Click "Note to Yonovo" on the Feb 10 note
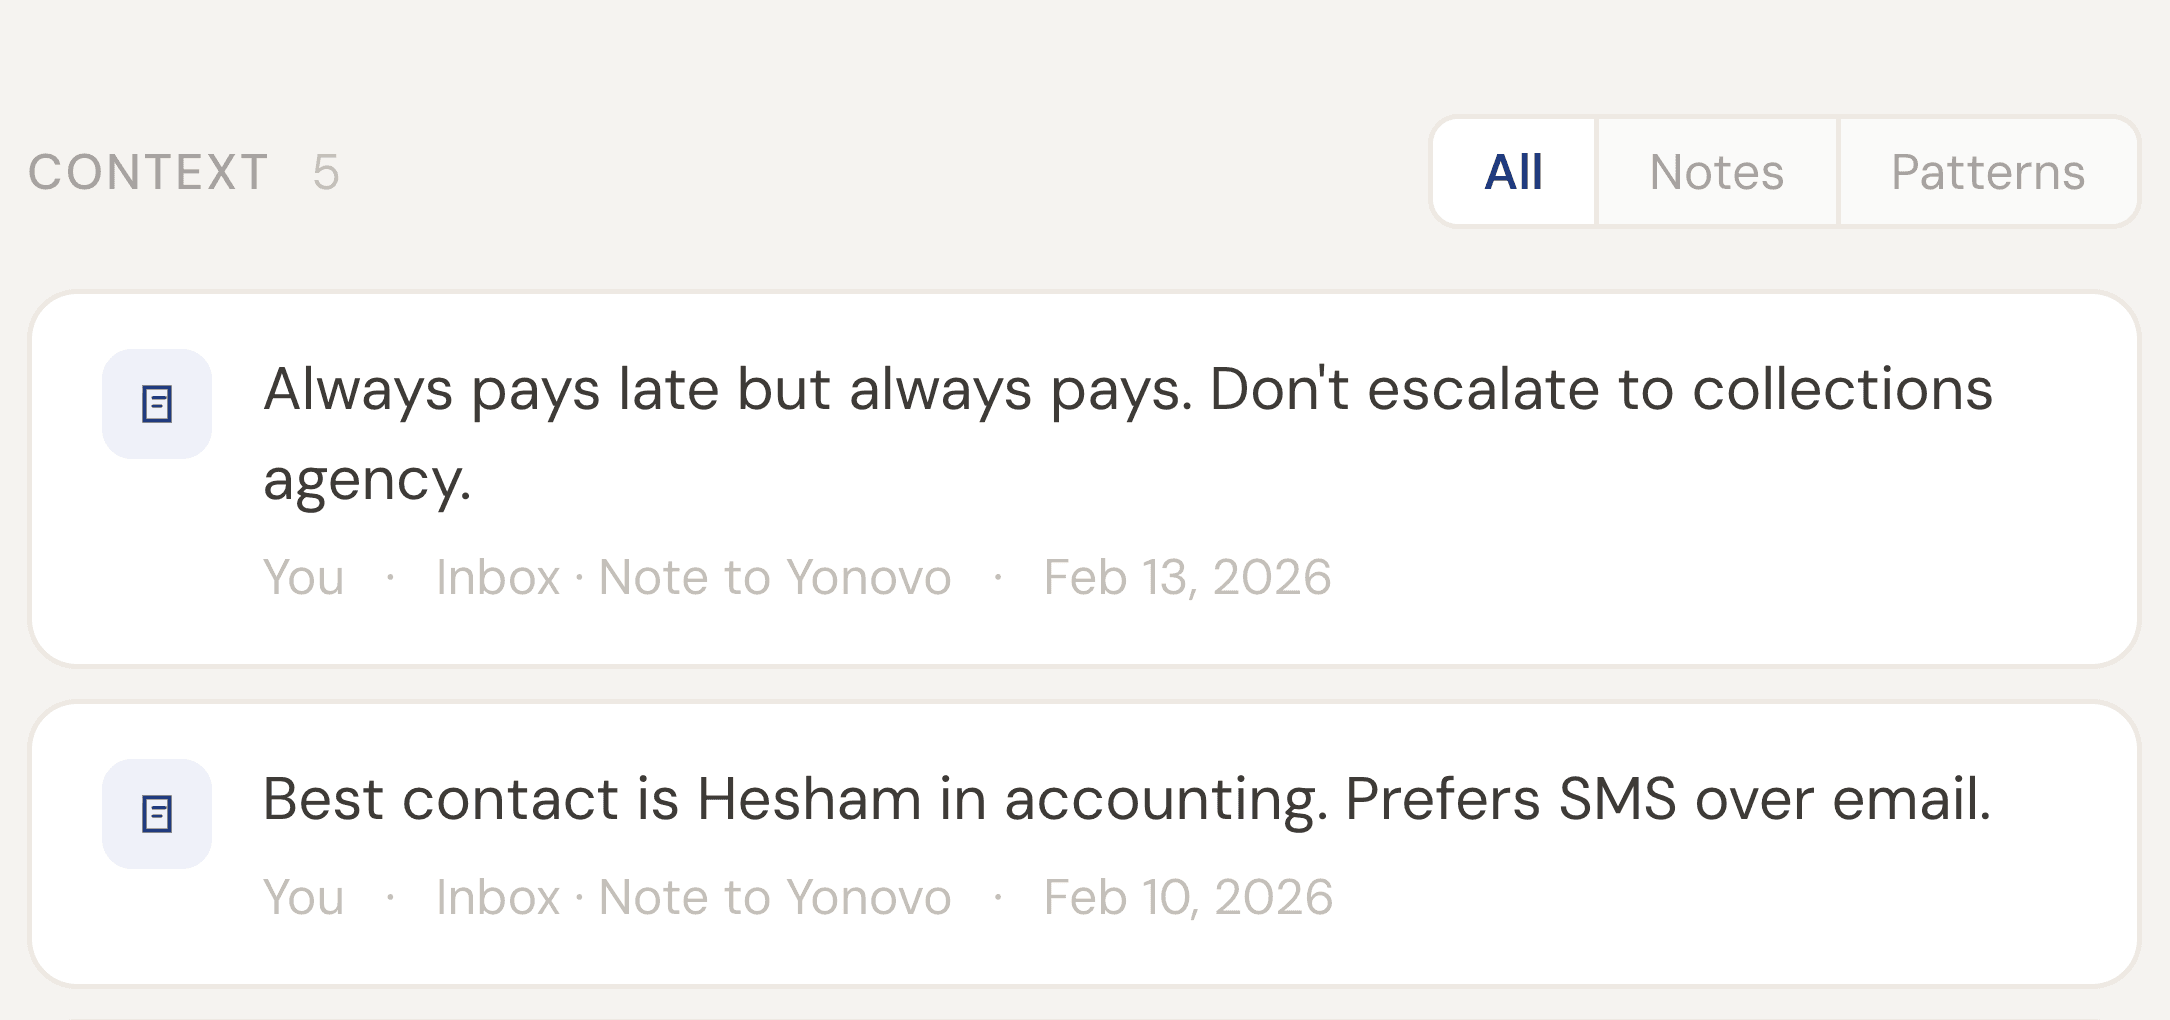 tap(774, 897)
